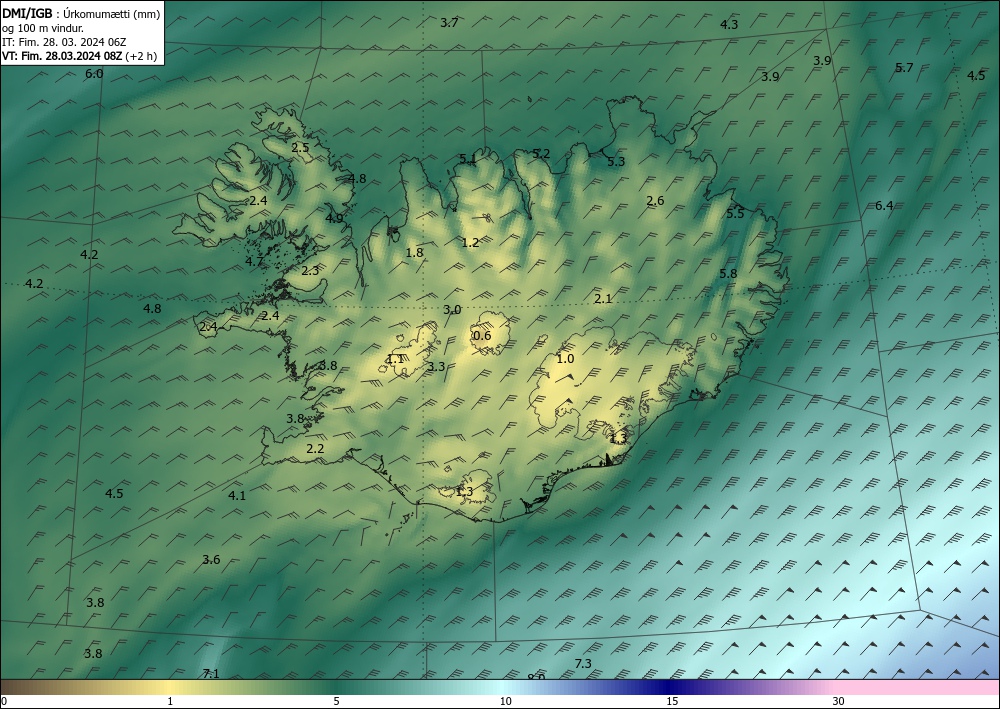
Task: Click the 3.3 value in central Iceland
Action: point(436,367)
